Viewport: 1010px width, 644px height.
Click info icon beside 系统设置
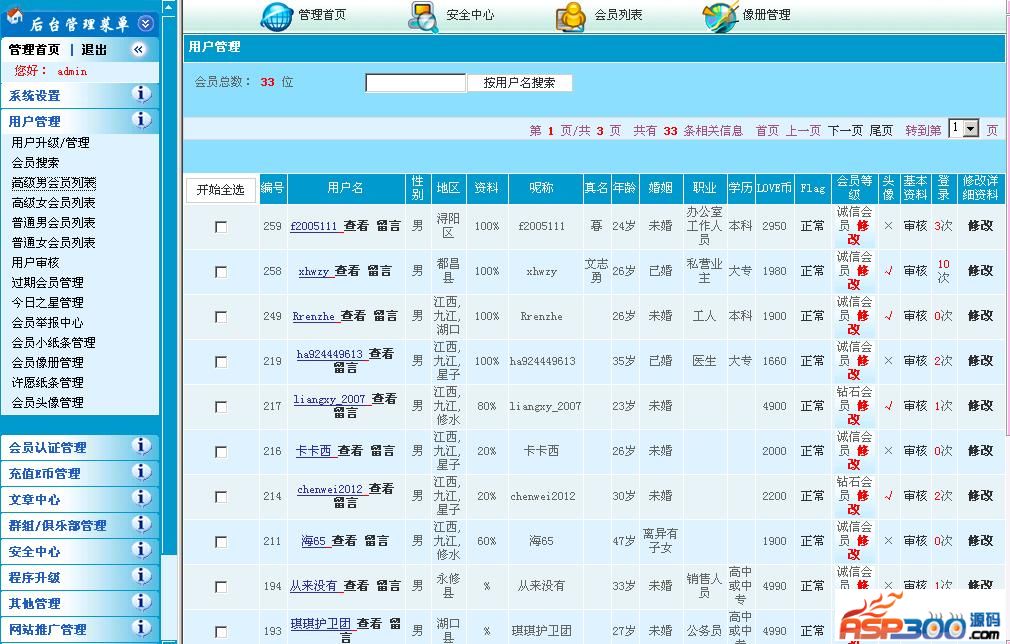point(142,94)
